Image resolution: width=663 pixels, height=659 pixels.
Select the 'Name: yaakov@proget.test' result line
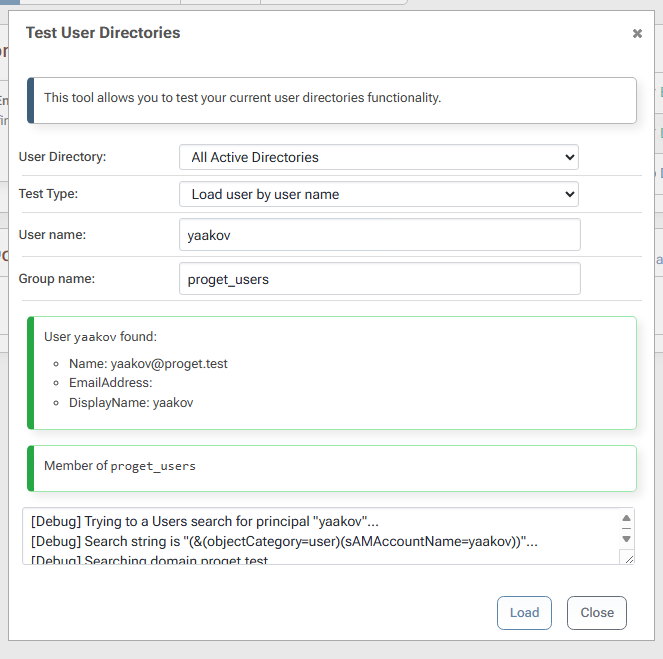pyautogui.click(x=148, y=364)
